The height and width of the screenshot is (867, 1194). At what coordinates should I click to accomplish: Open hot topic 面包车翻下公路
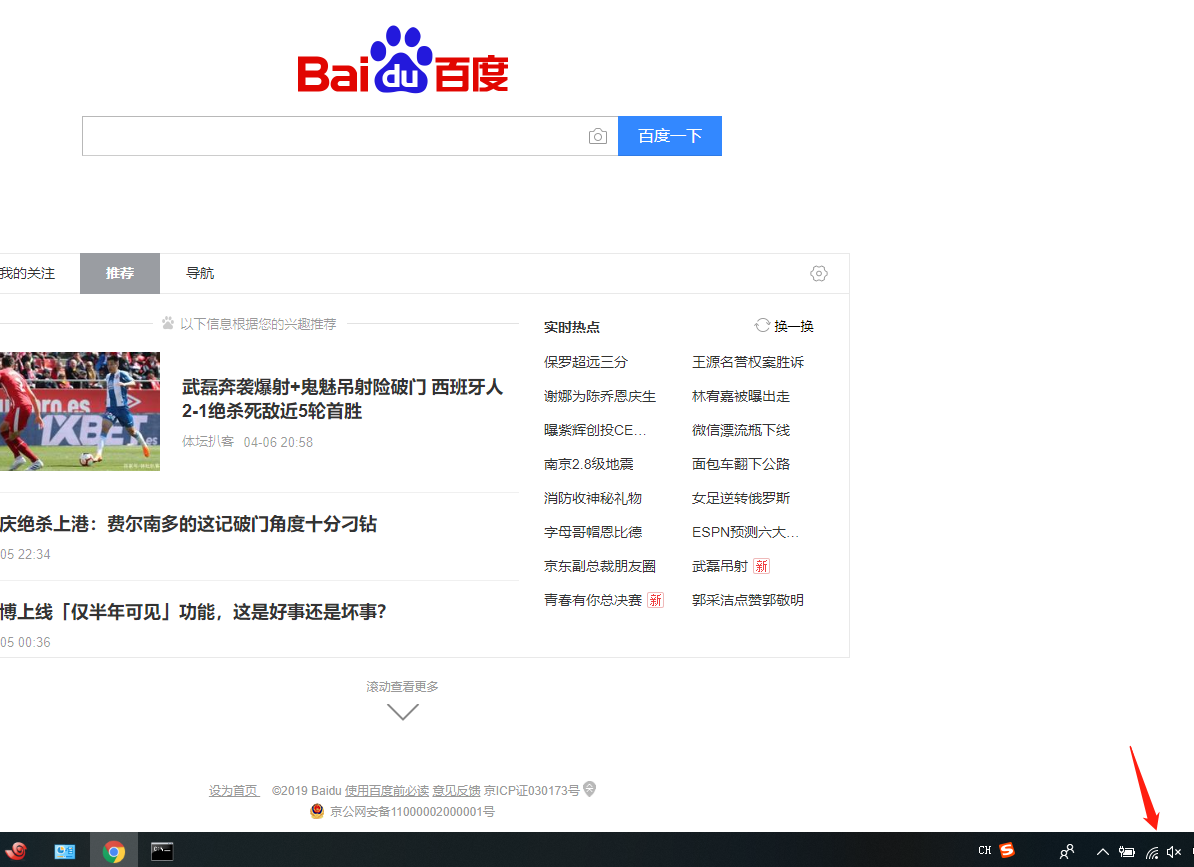pos(741,464)
